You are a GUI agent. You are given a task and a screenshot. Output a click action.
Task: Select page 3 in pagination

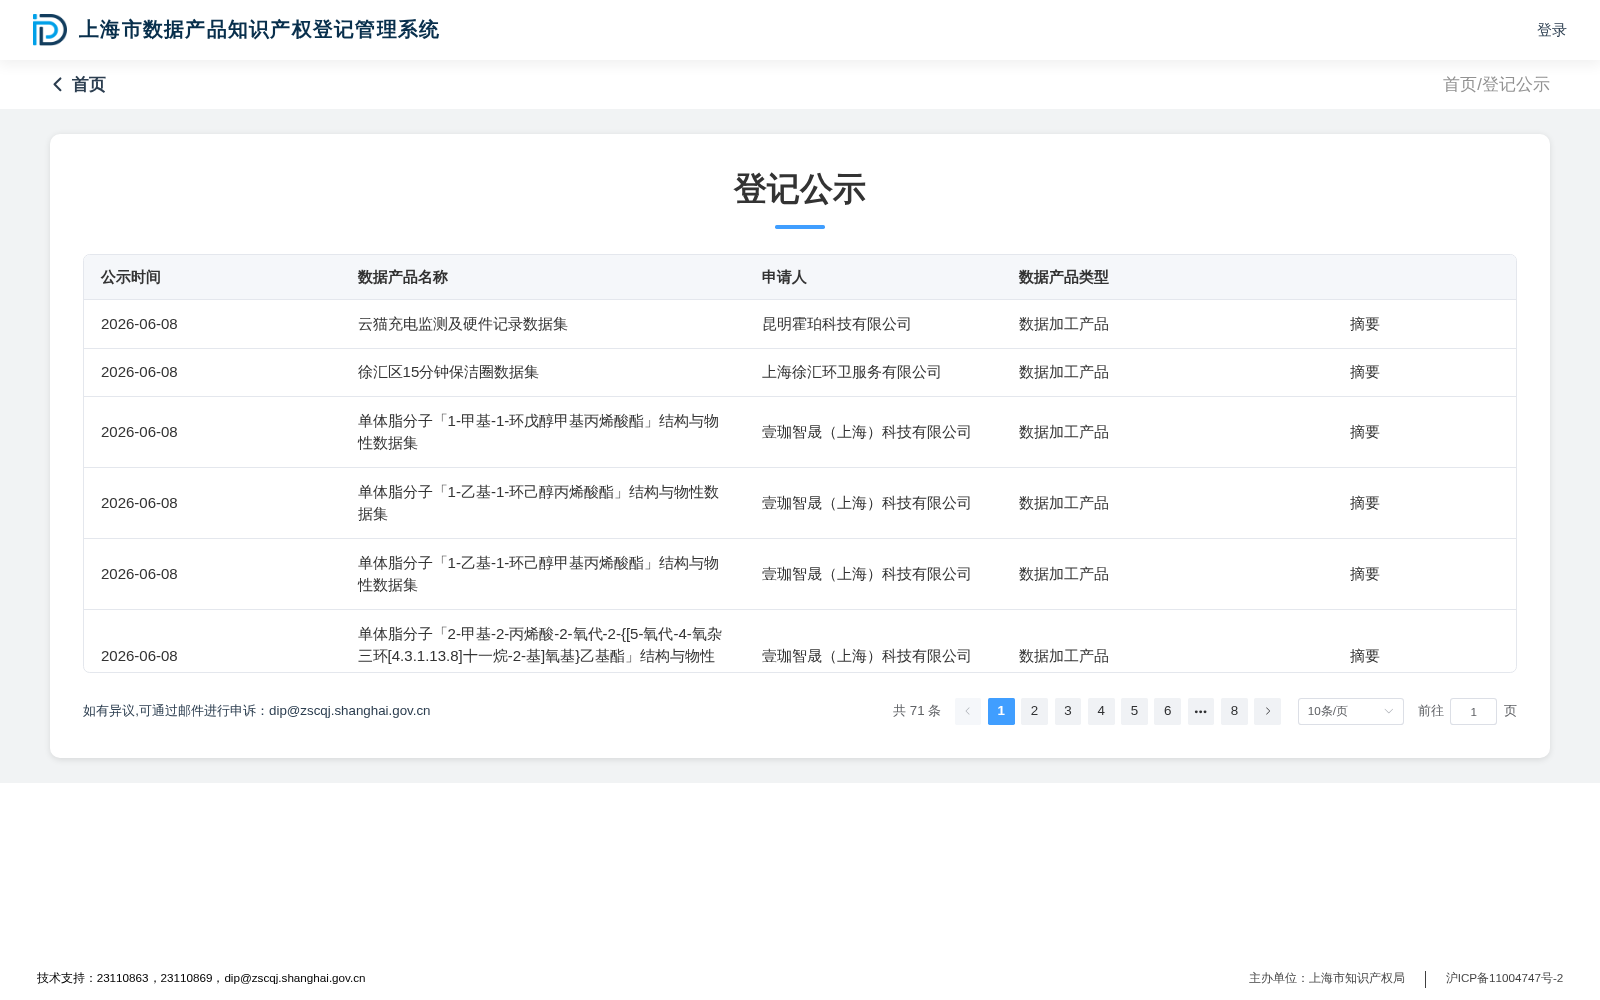pos(1068,711)
